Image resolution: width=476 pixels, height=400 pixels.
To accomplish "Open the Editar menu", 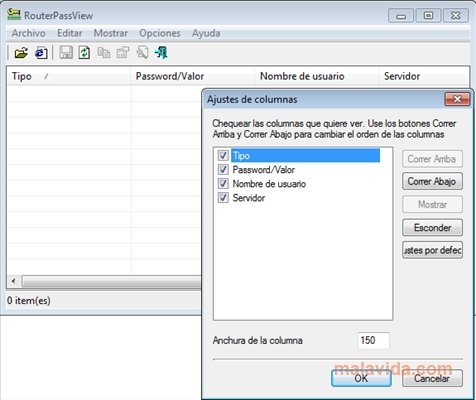I will (69, 33).
